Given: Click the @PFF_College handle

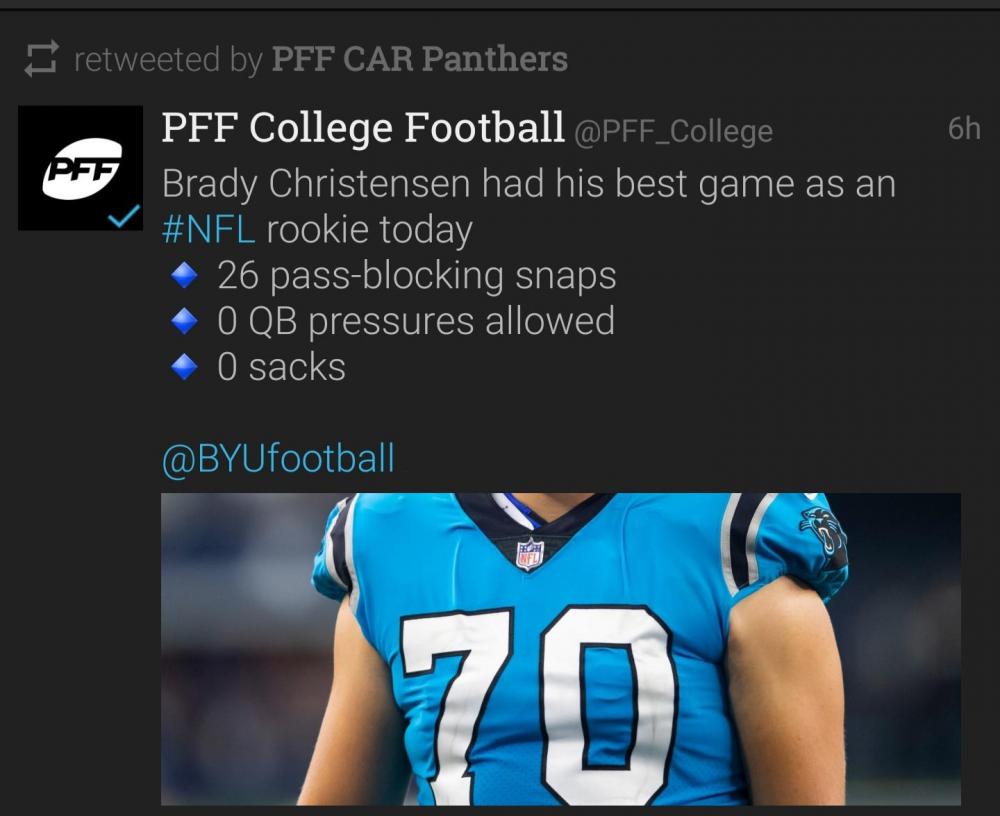Looking at the screenshot, I should coord(672,131).
